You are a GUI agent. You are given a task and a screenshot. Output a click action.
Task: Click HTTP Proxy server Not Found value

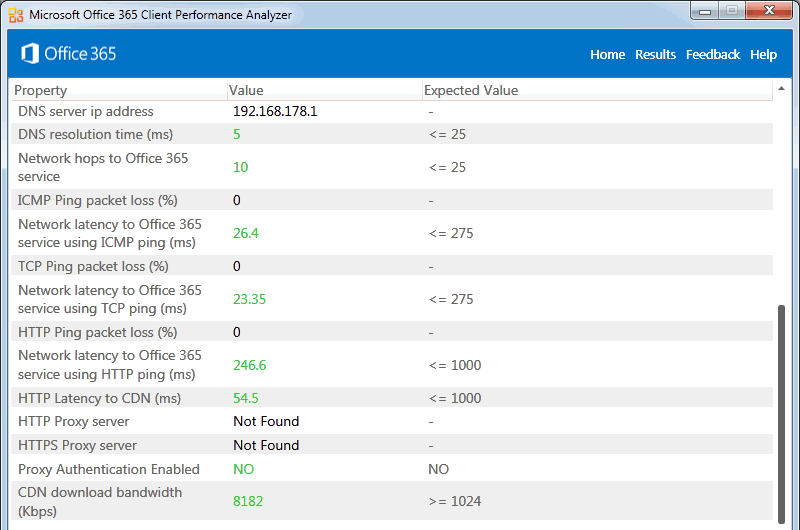click(x=266, y=421)
